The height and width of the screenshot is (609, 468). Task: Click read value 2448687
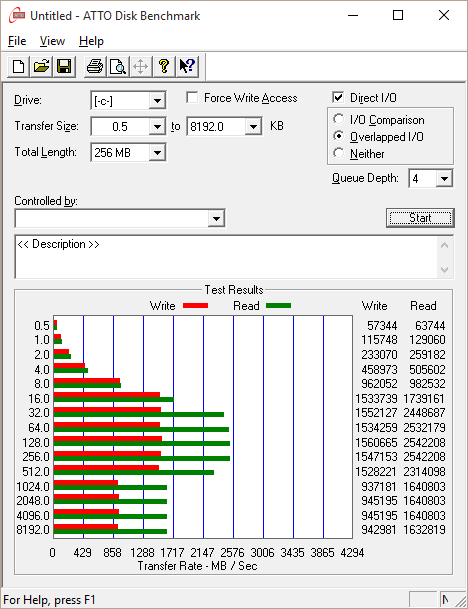tap(424, 412)
